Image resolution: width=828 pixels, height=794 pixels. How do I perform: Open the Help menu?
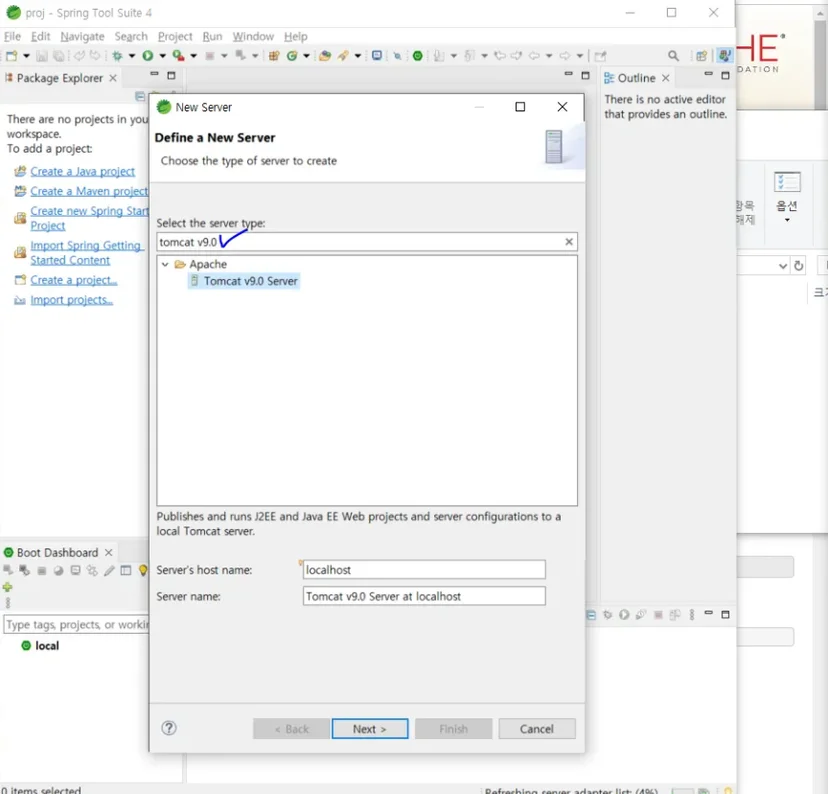(295, 36)
